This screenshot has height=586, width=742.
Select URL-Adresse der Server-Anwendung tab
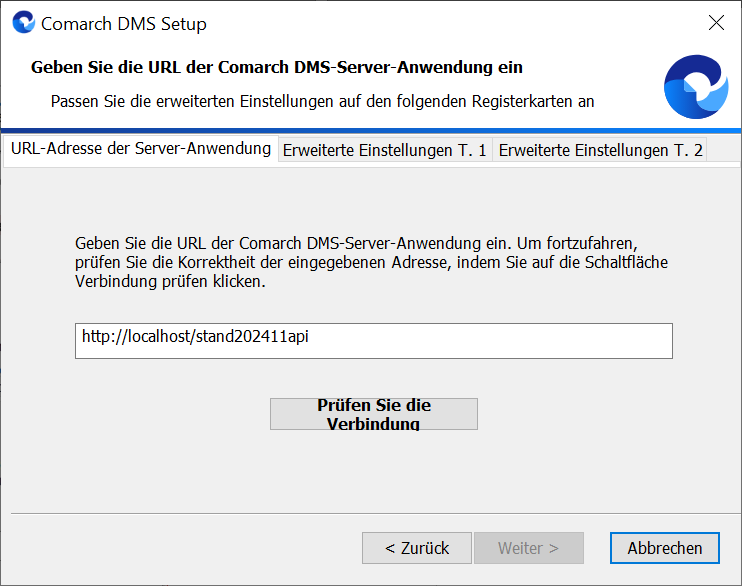[x=141, y=149]
